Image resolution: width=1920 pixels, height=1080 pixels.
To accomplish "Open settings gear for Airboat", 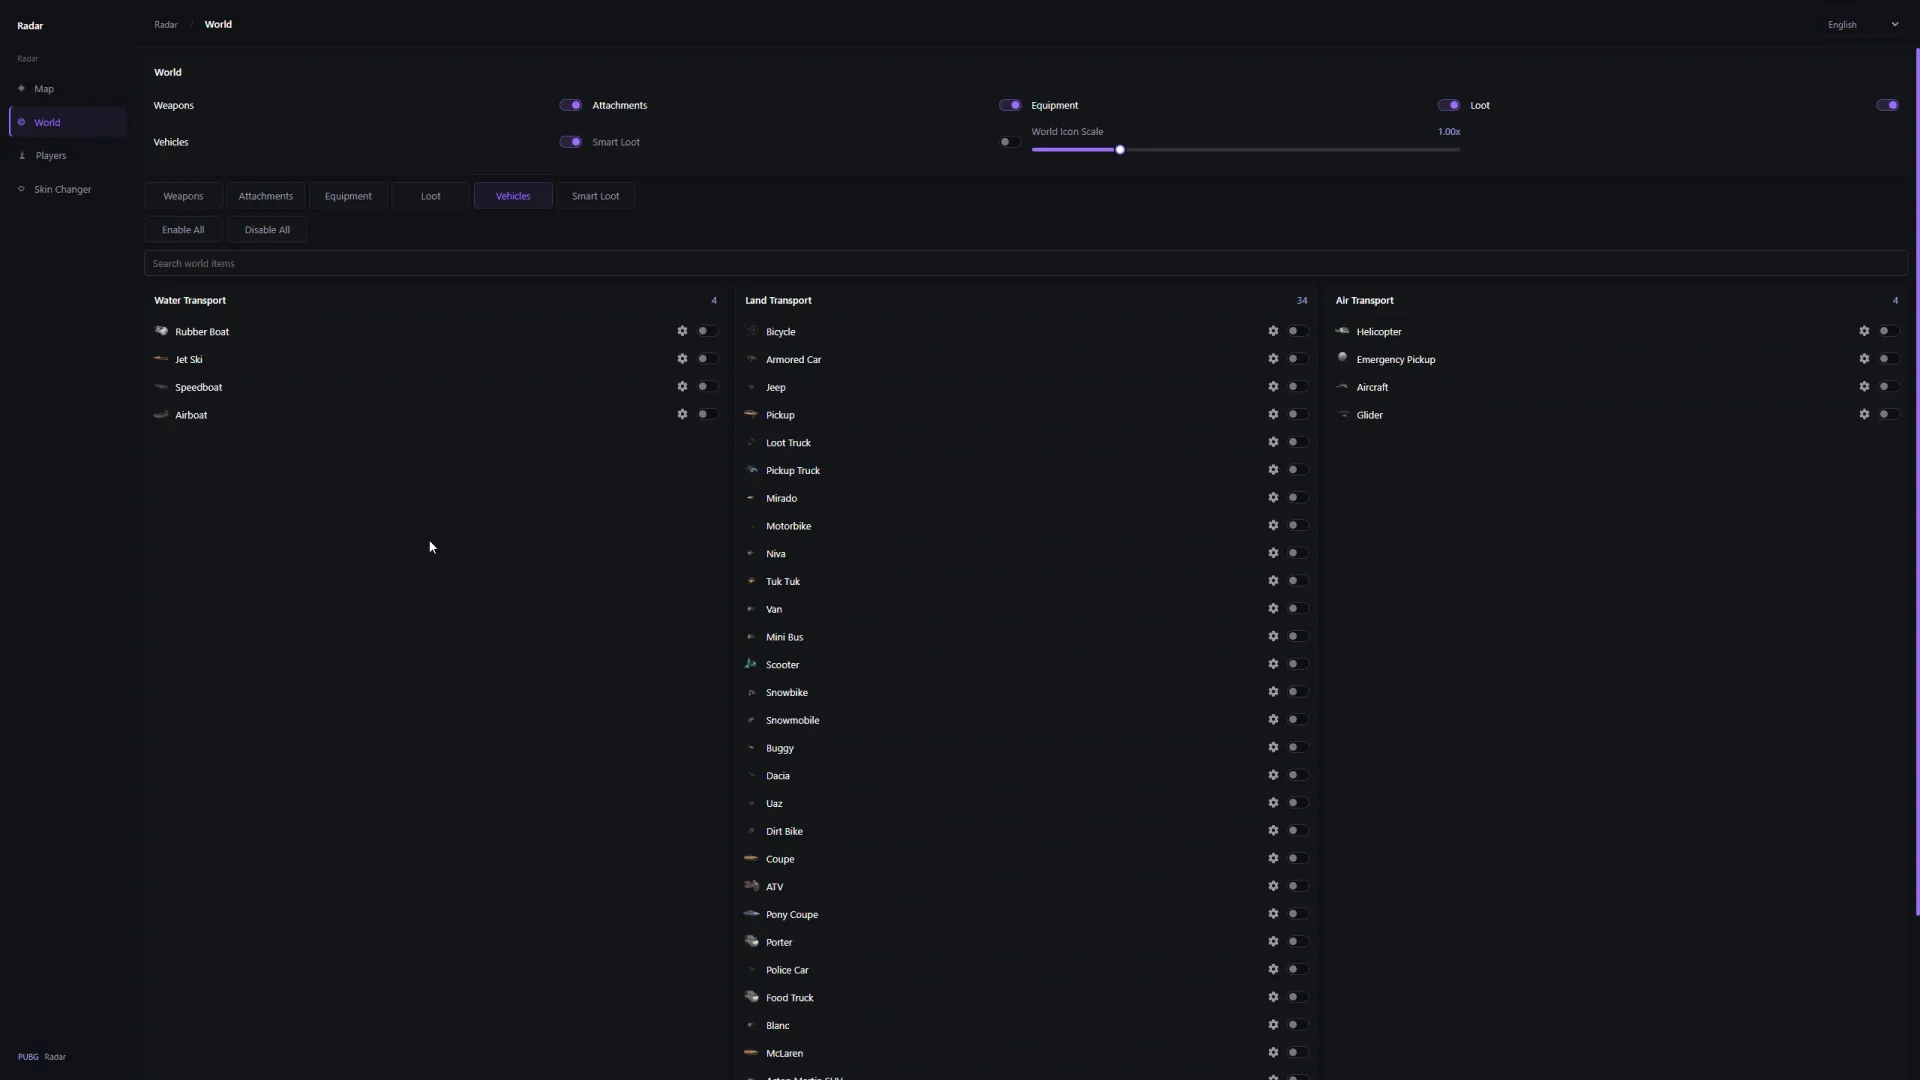I will point(682,414).
